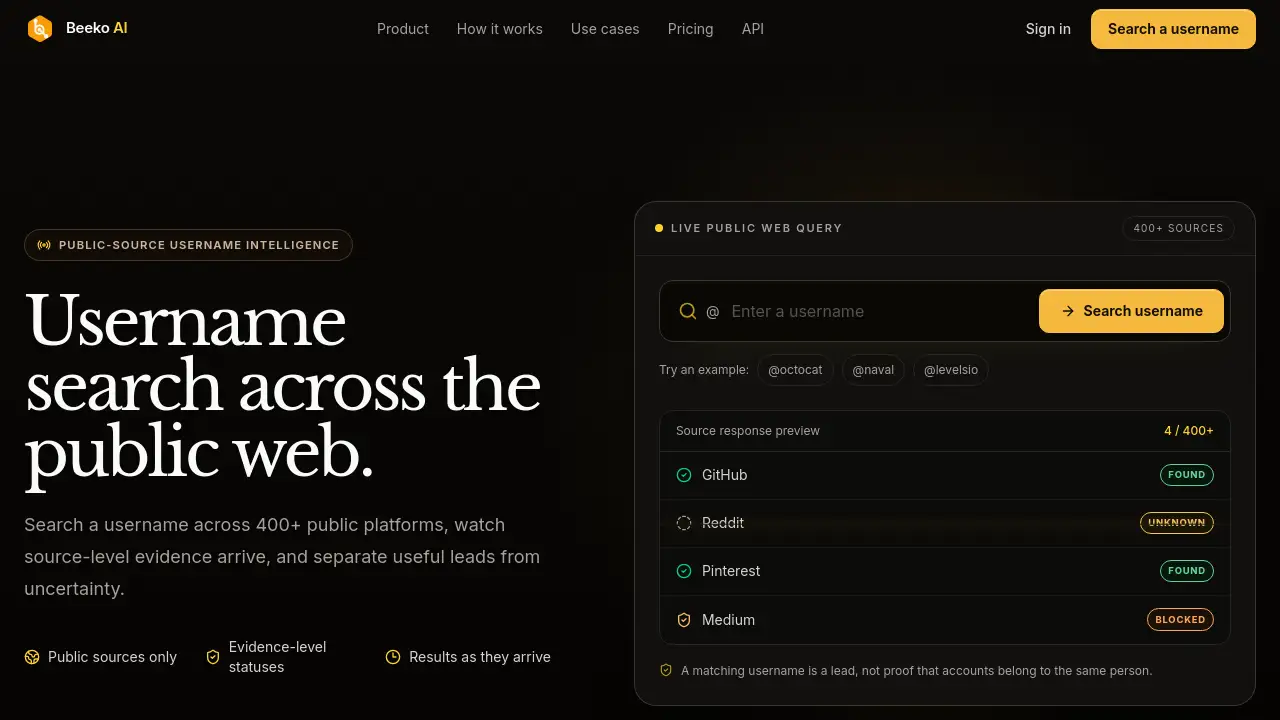Click the green check icon beside Pinterest
Screen dimensions: 1280x720
point(684,571)
